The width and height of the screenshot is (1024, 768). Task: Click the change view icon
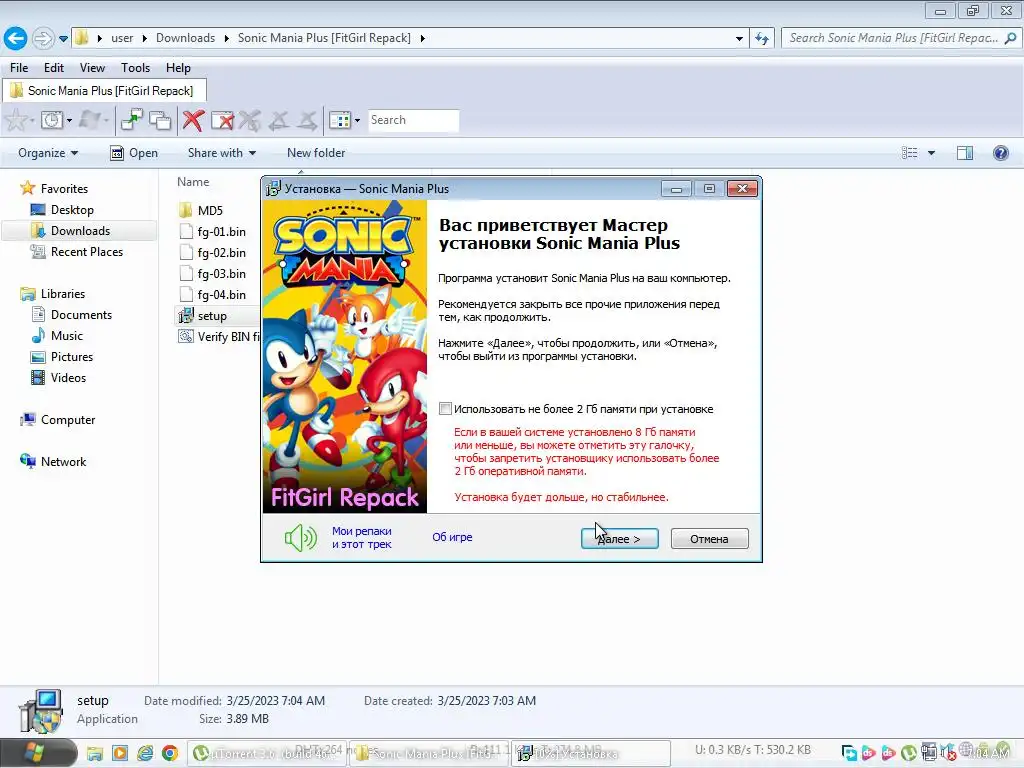point(910,153)
